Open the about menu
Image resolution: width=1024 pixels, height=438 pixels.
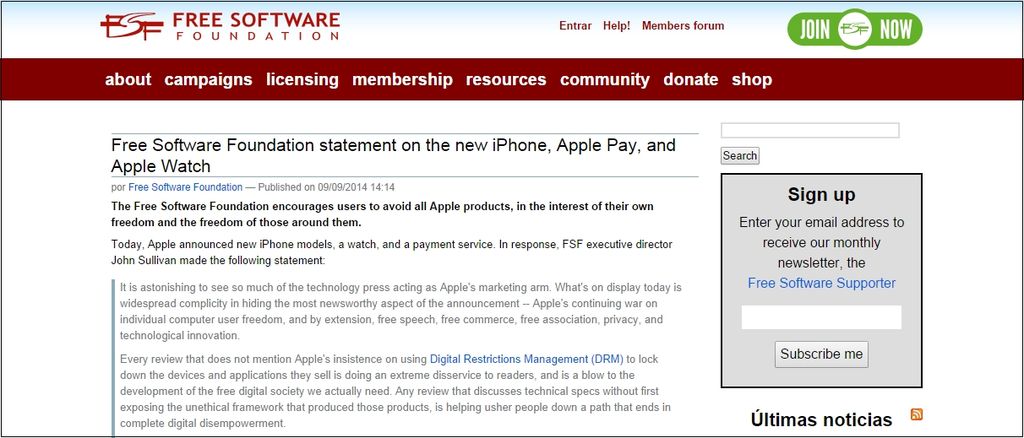128,80
